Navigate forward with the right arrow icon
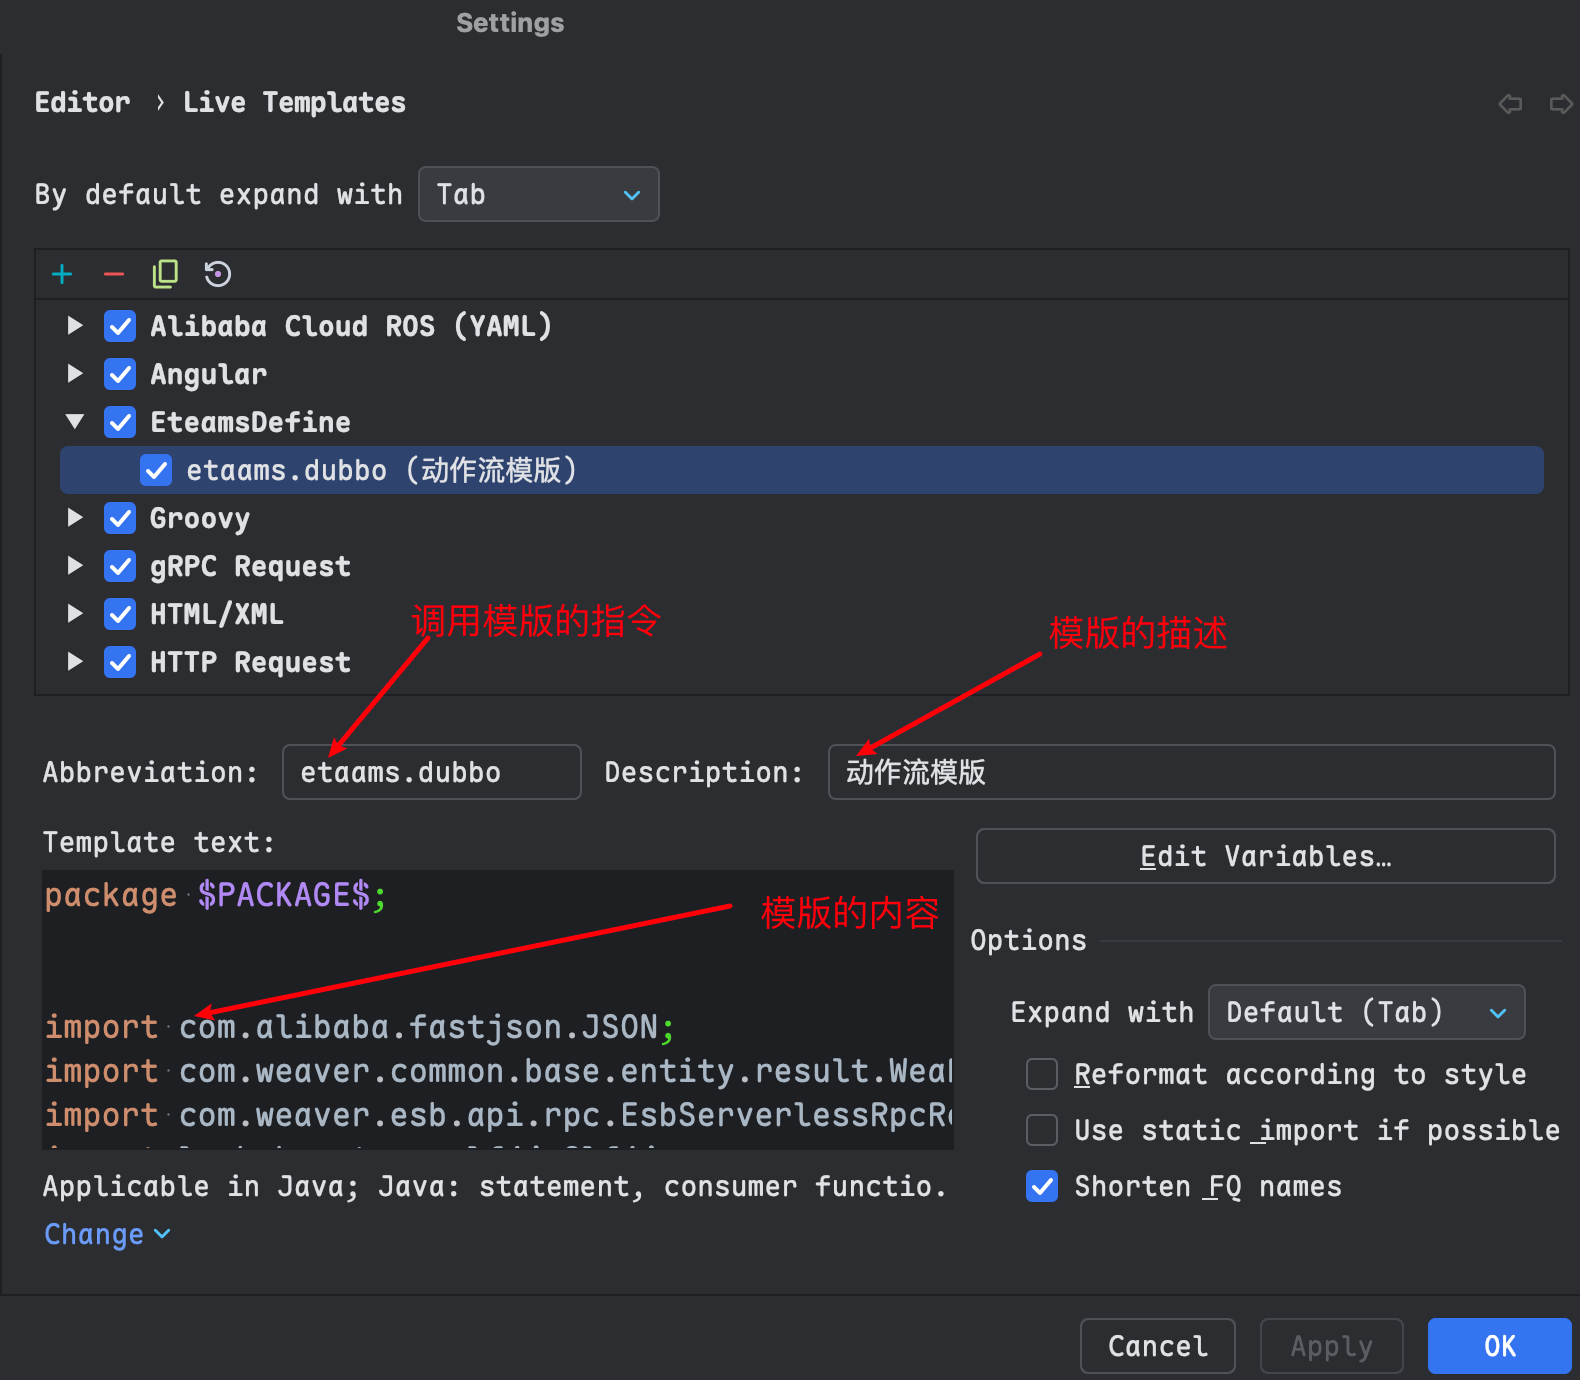1580x1380 pixels. (x=1560, y=104)
